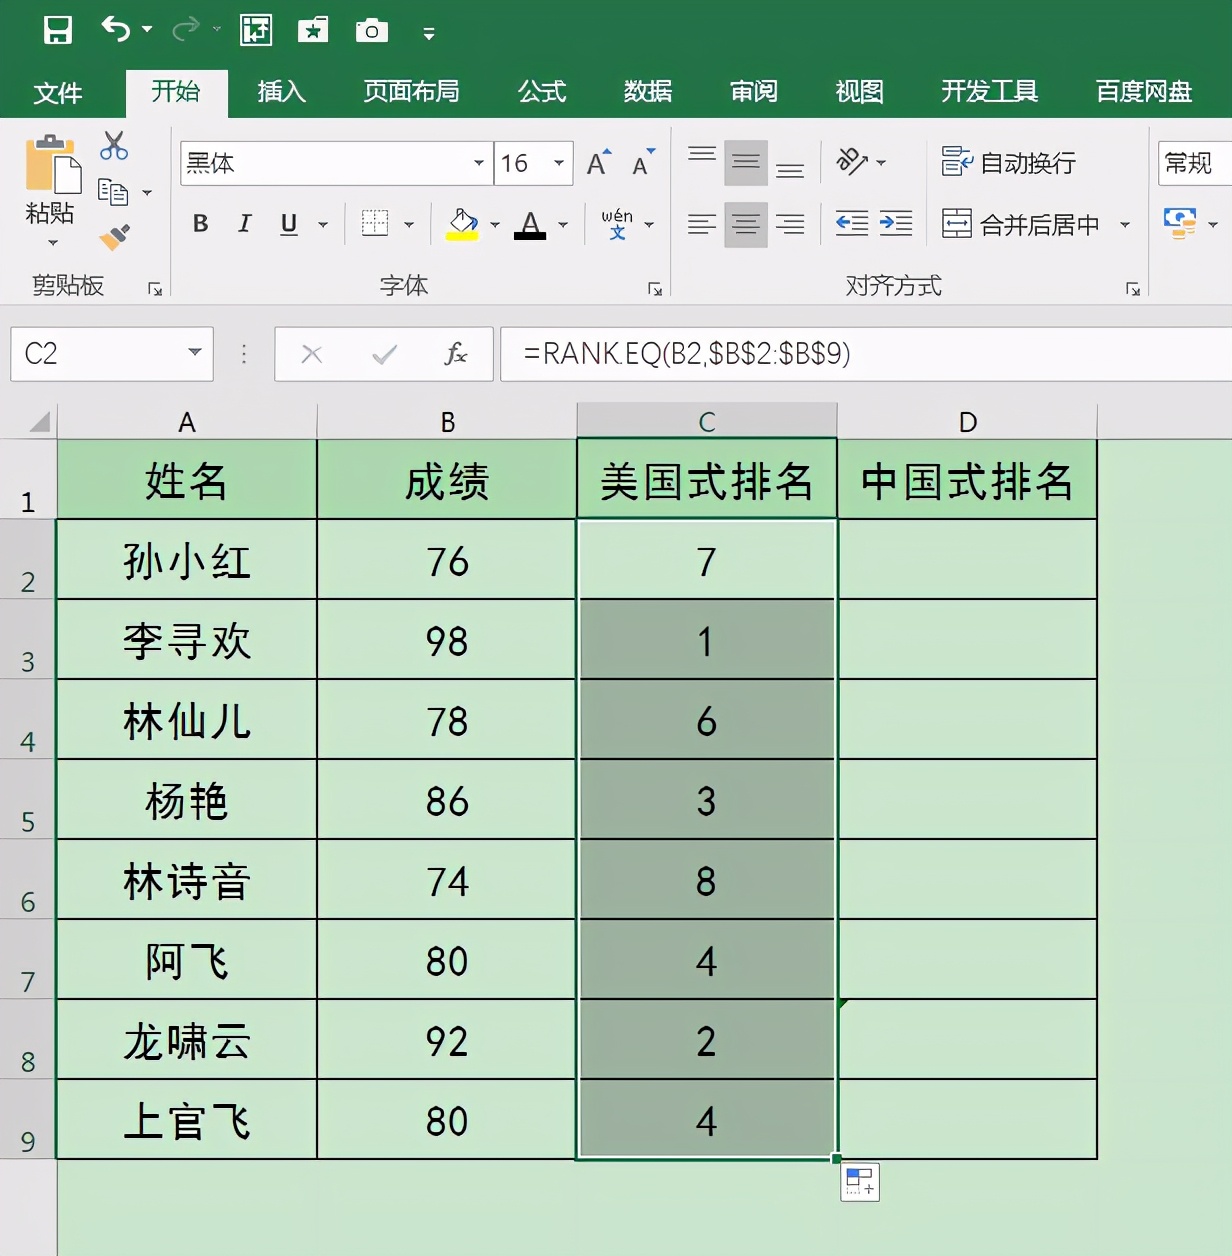Click the Decrease Indent icon
Image resolution: width=1232 pixels, height=1256 pixels.
click(x=852, y=224)
